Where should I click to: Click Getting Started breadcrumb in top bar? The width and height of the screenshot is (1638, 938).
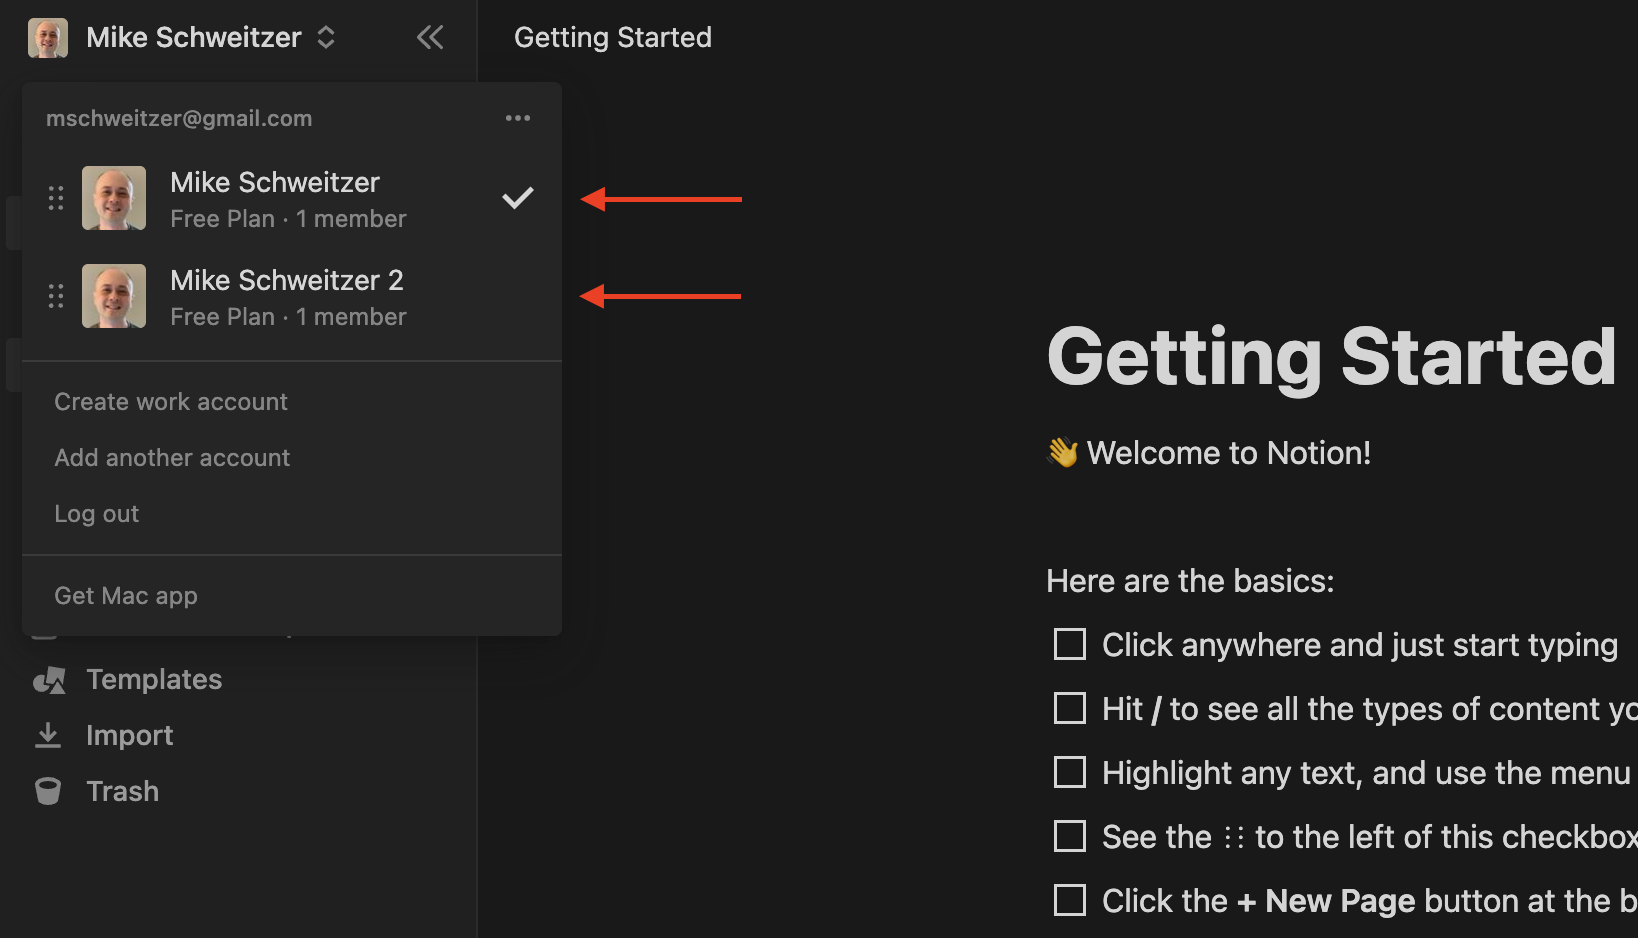(613, 38)
